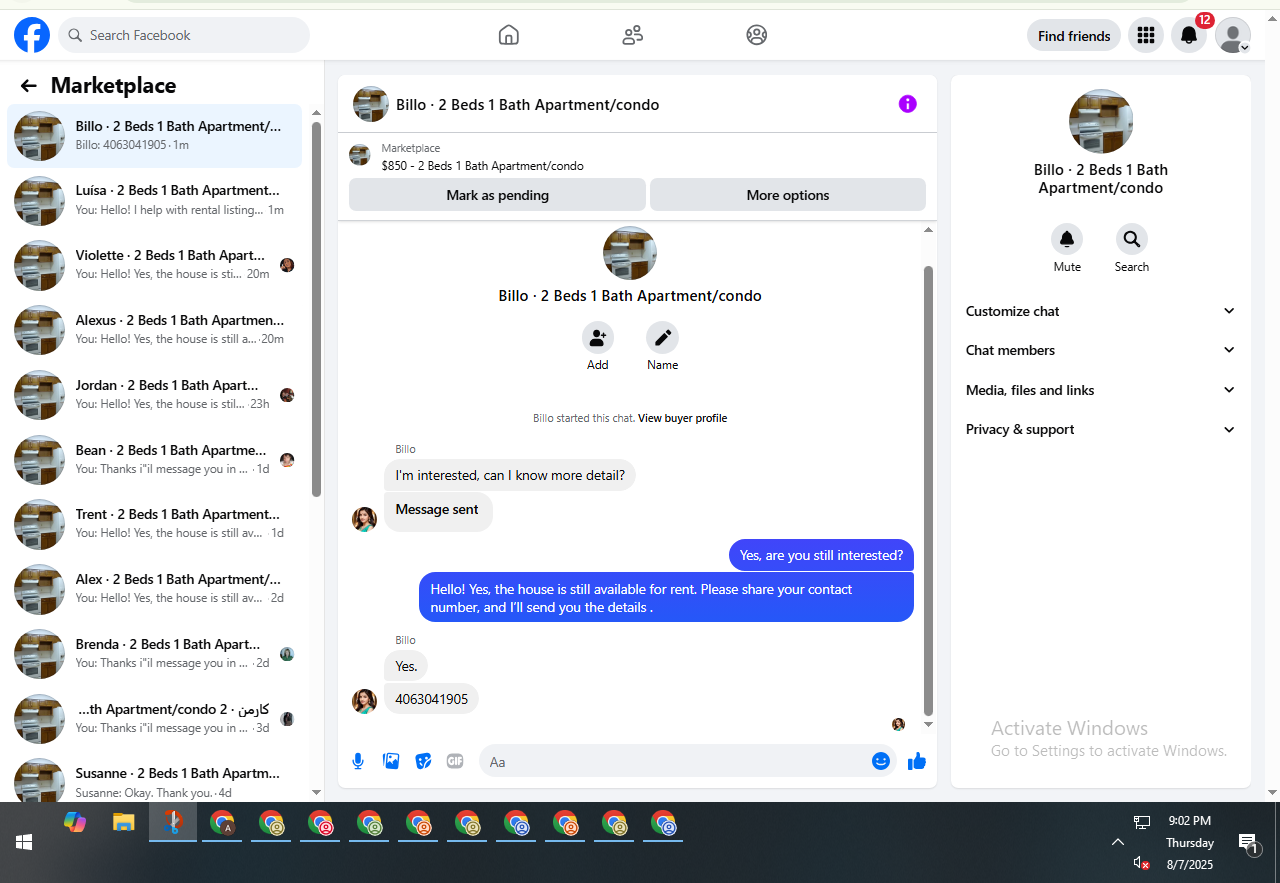This screenshot has height=883, width=1280.
Task: Open the account profile avatar menu
Action: tap(1233, 36)
